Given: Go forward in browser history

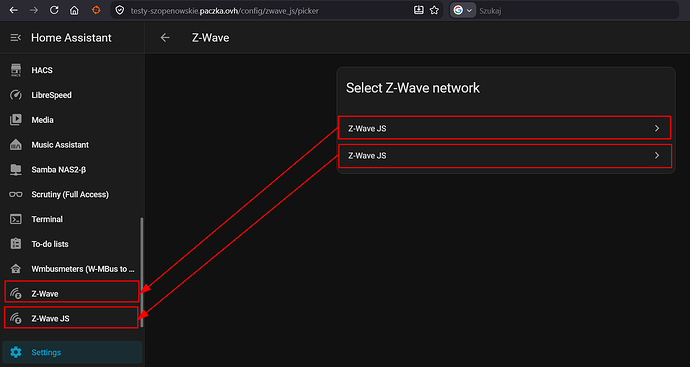Looking at the screenshot, I should click(x=34, y=11).
